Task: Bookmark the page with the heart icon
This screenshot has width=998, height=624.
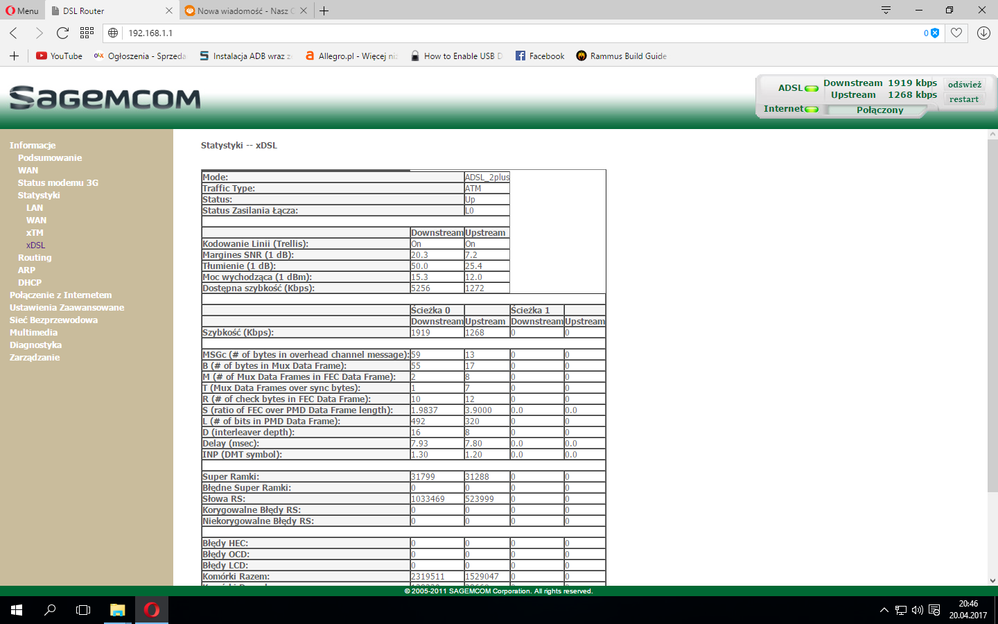Action: point(956,33)
